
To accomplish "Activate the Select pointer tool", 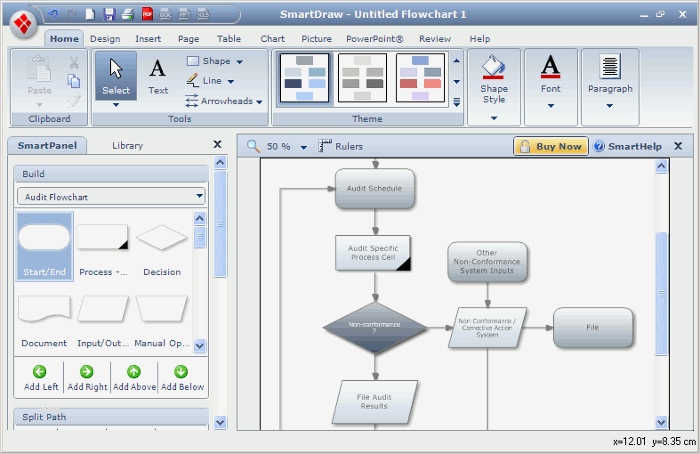I will click(x=116, y=76).
